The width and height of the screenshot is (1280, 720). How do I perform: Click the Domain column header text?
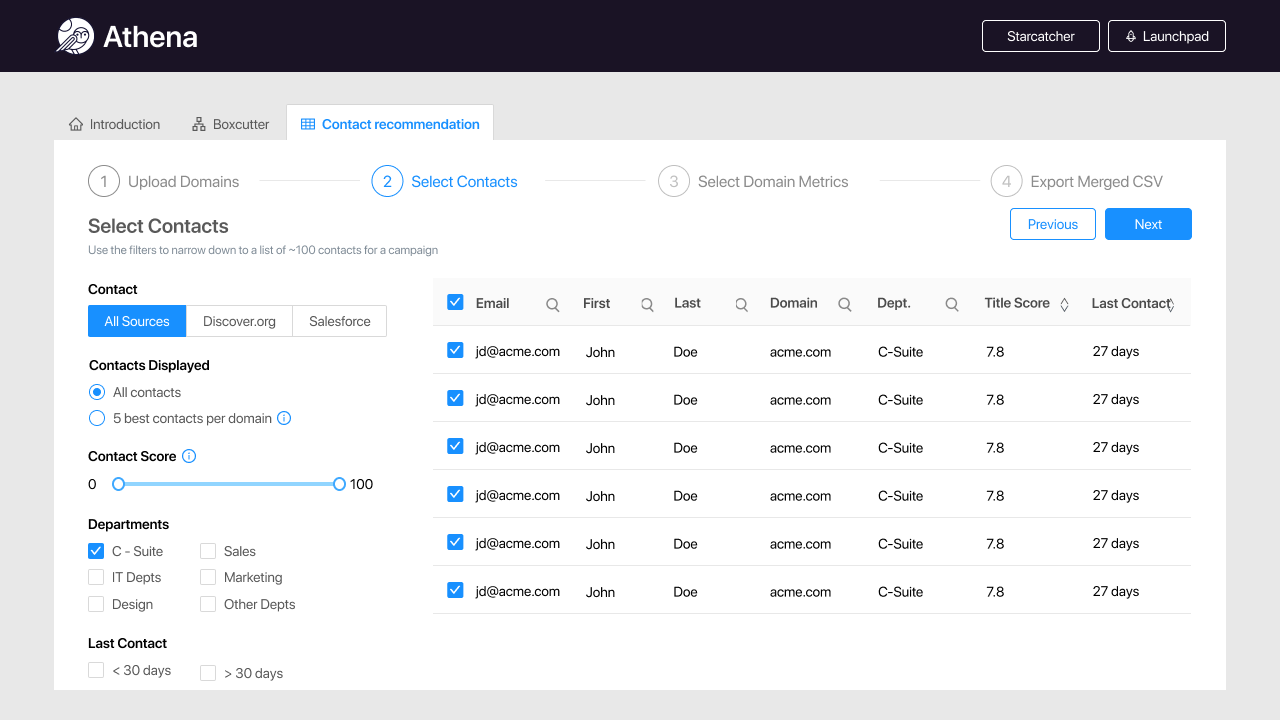(x=794, y=303)
